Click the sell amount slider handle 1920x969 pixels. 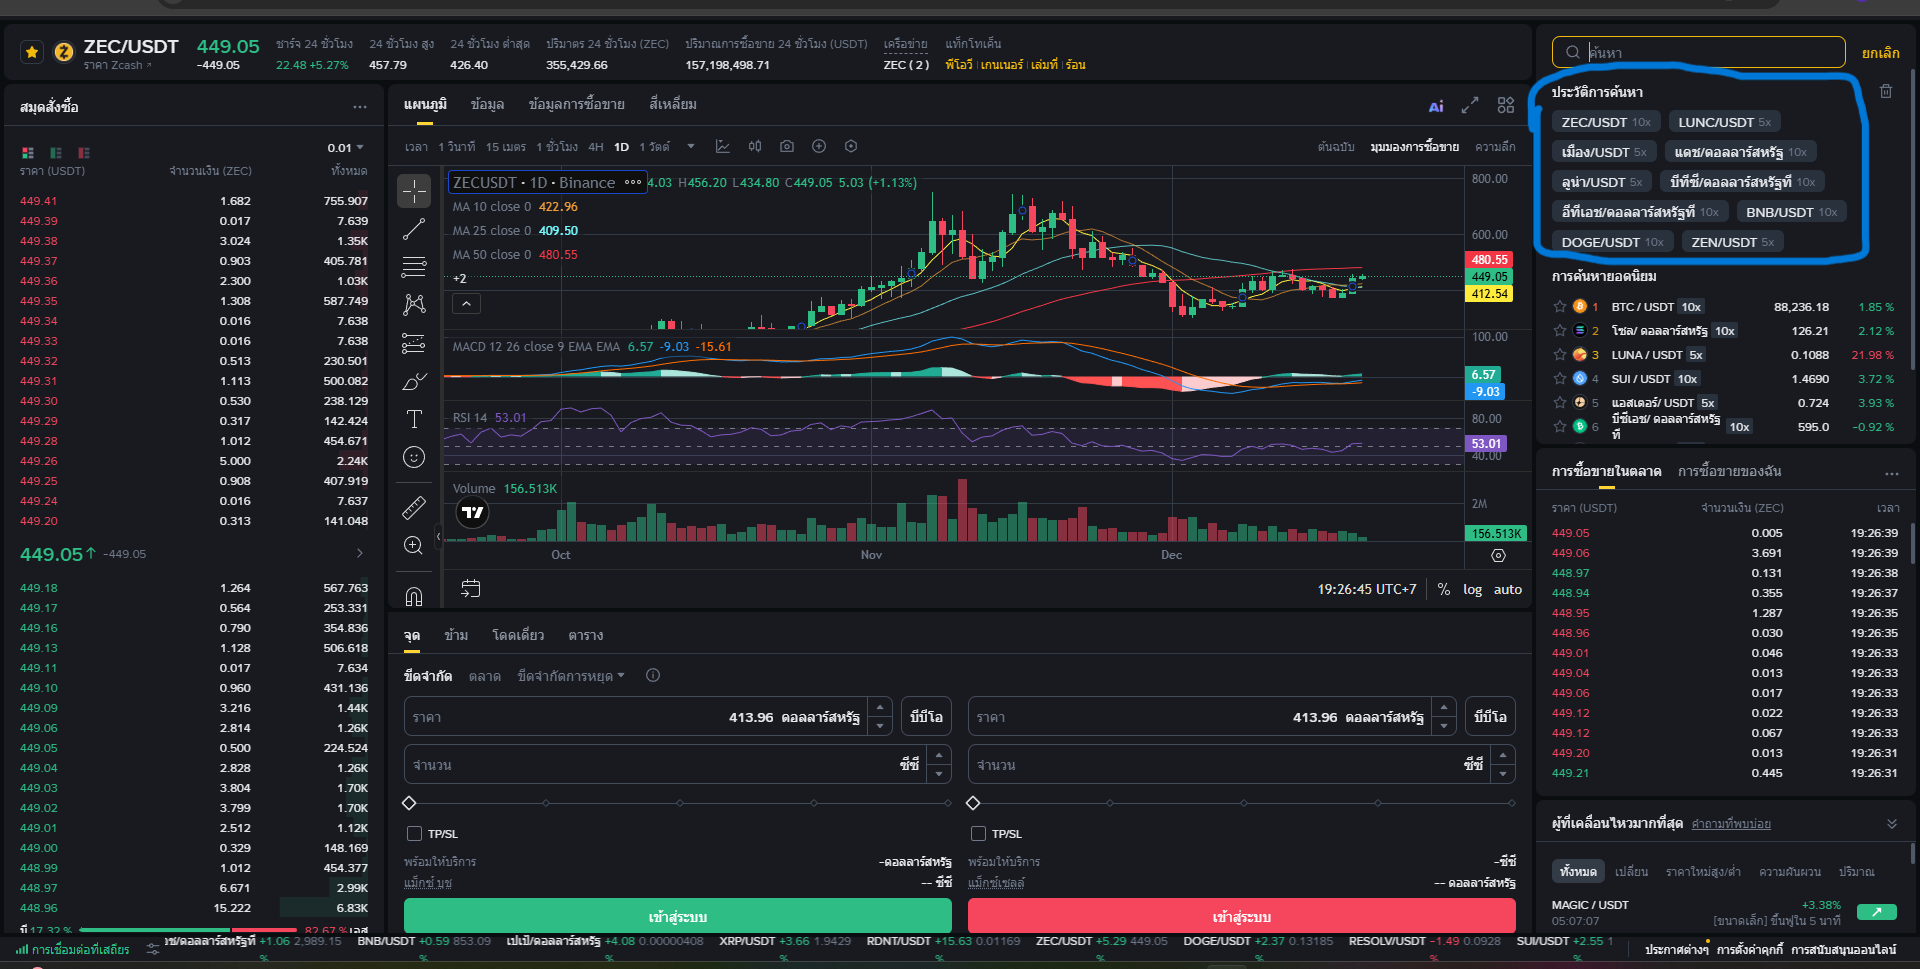[973, 803]
